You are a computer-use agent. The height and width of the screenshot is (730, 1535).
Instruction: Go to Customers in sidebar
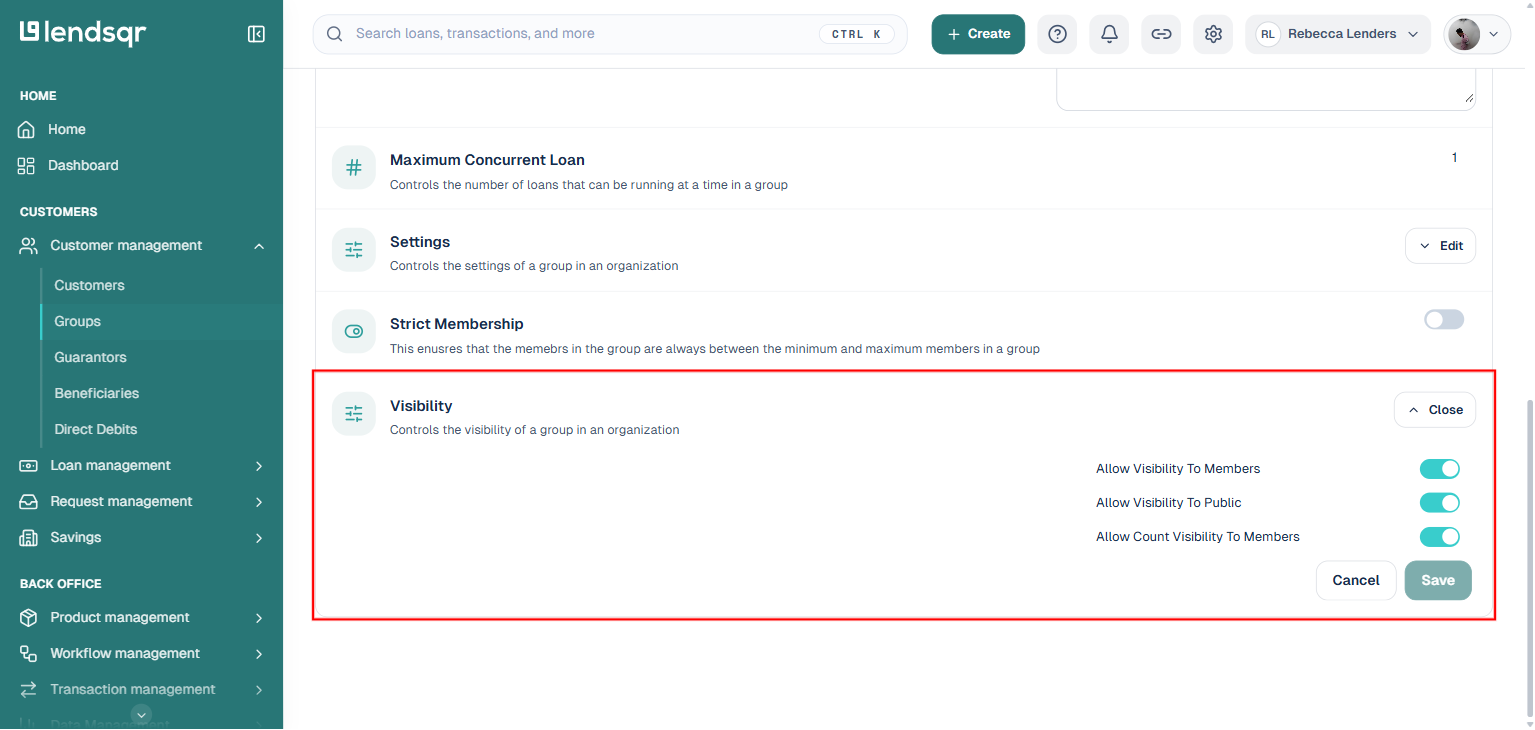pyautogui.click(x=89, y=285)
